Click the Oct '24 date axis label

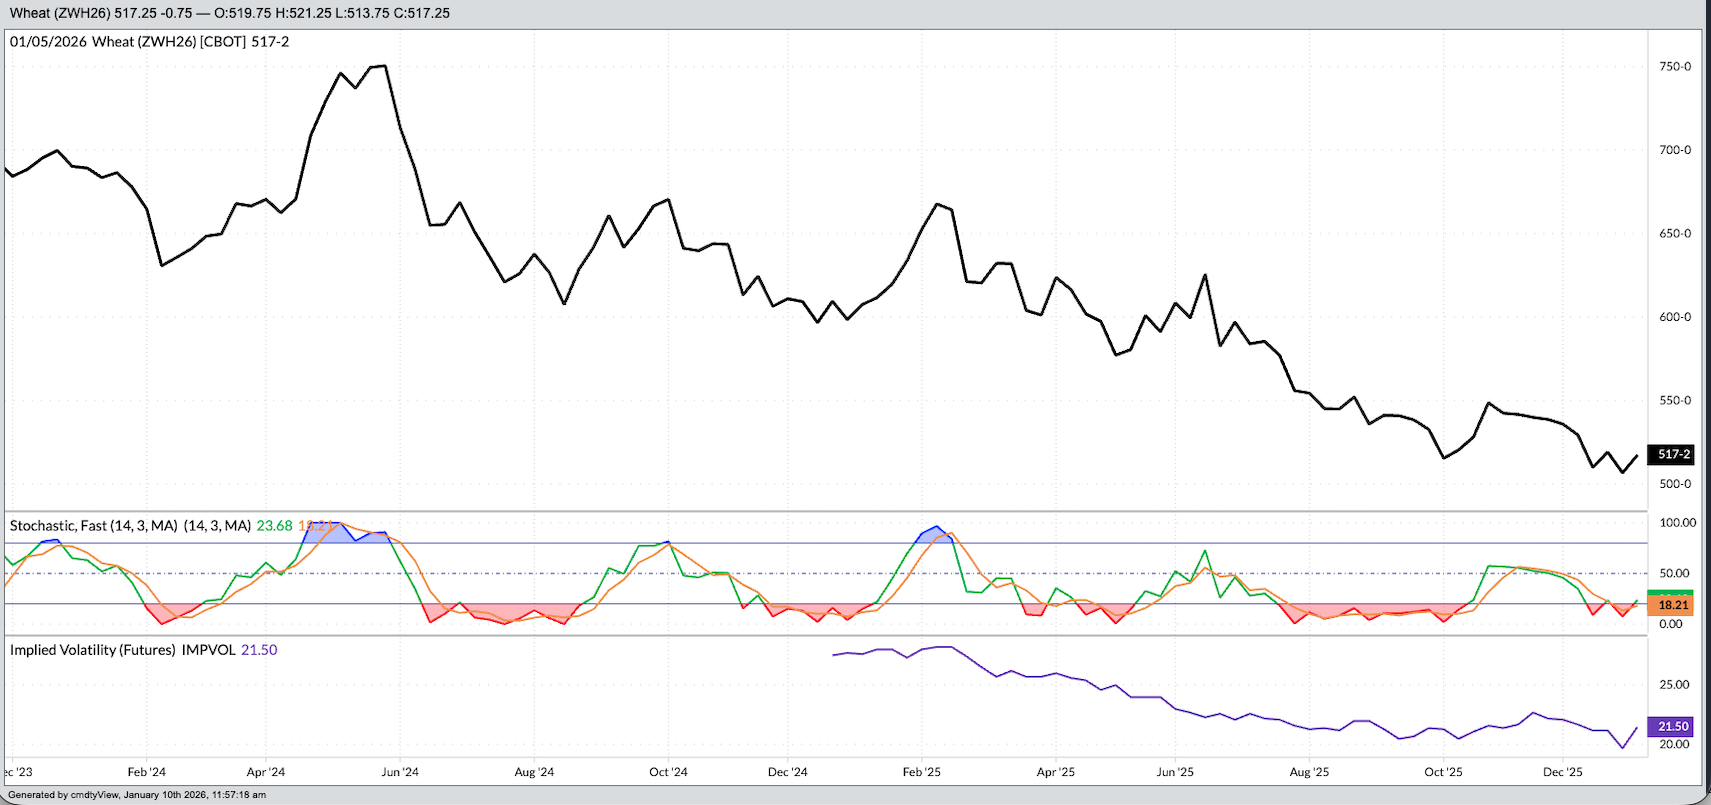point(668,772)
